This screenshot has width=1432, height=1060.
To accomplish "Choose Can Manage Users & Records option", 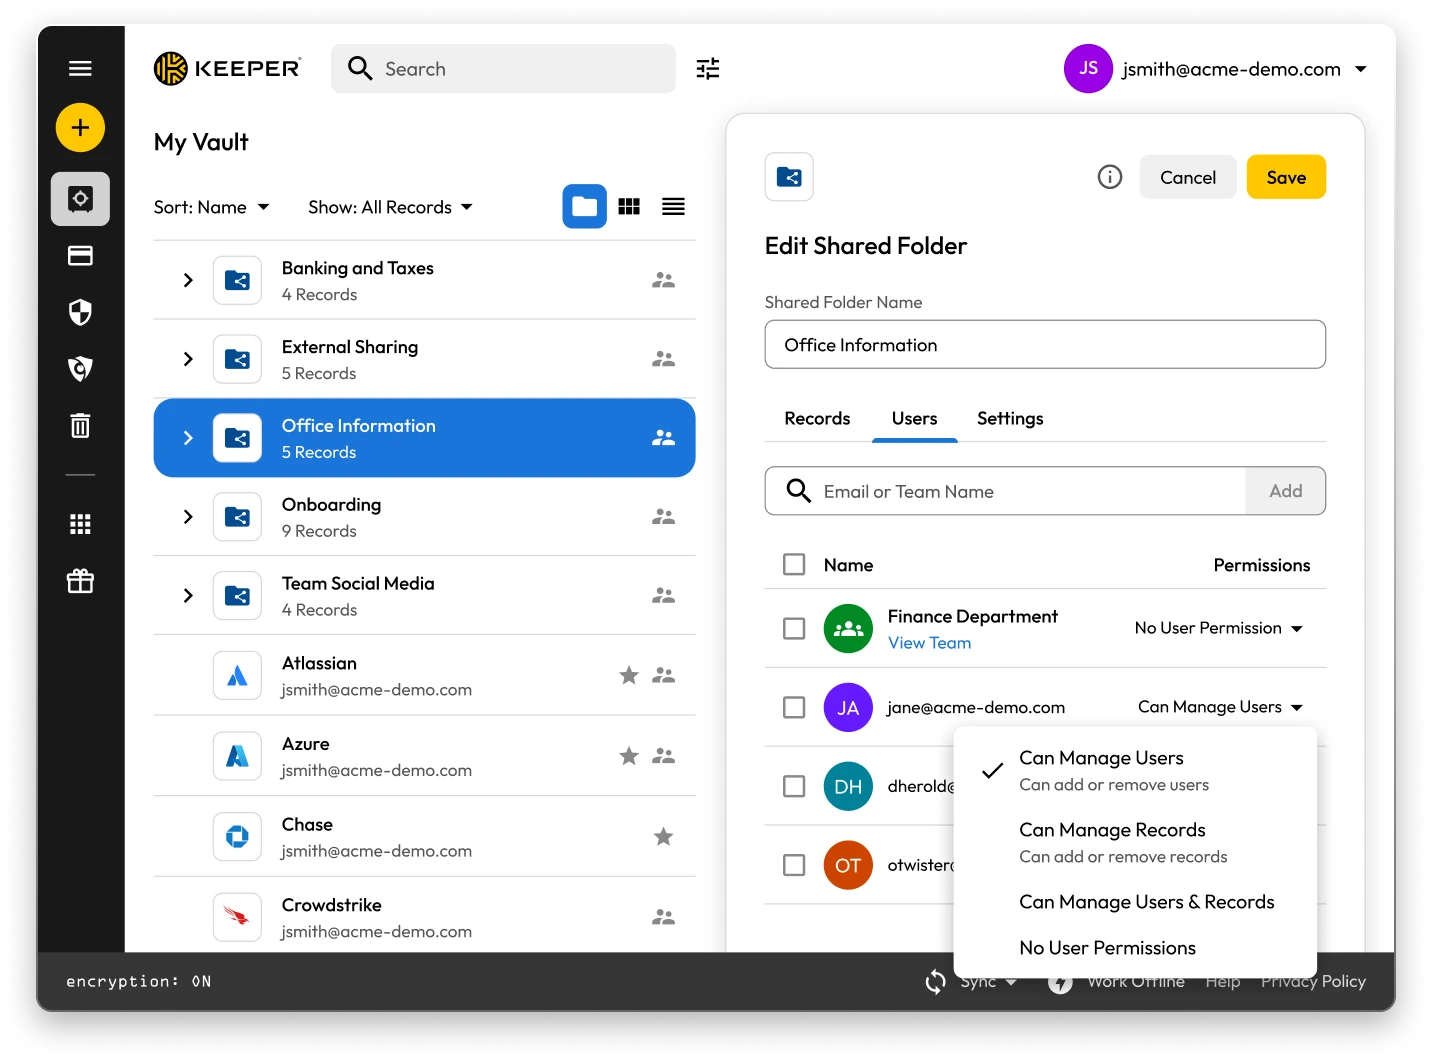I will 1135,902.
